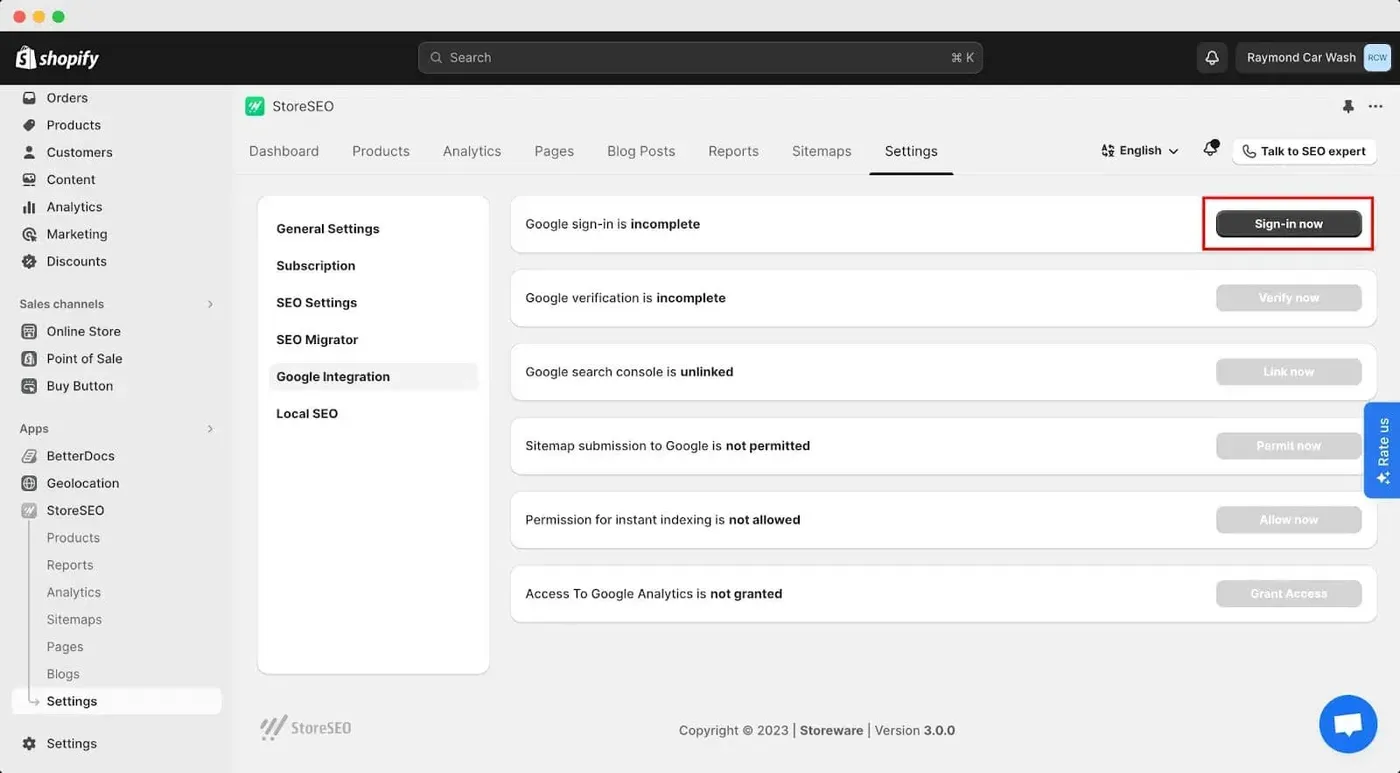This screenshot has width=1400, height=773.
Task: Click the green StoreSEO logo in the app header
Action: click(255, 106)
